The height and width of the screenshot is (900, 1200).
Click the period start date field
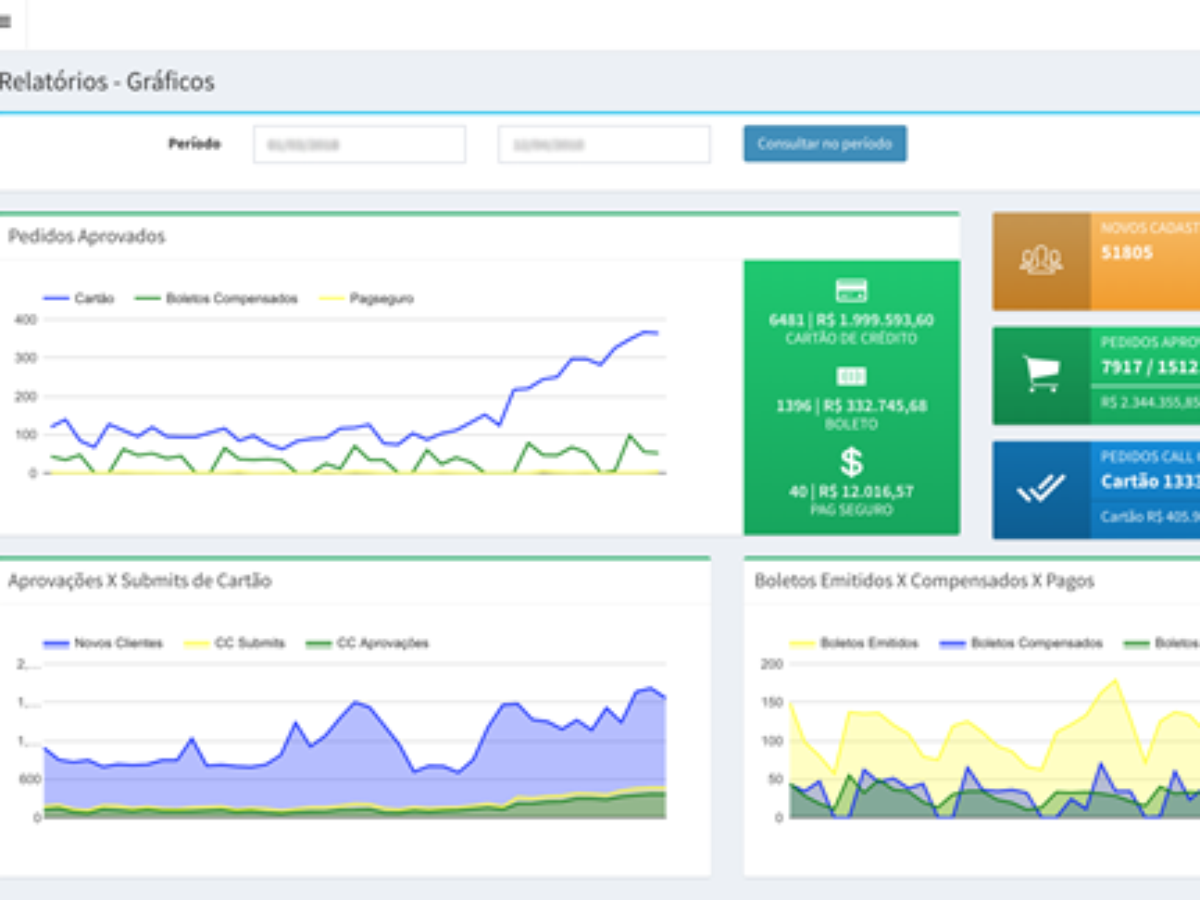pyautogui.click(x=359, y=144)
